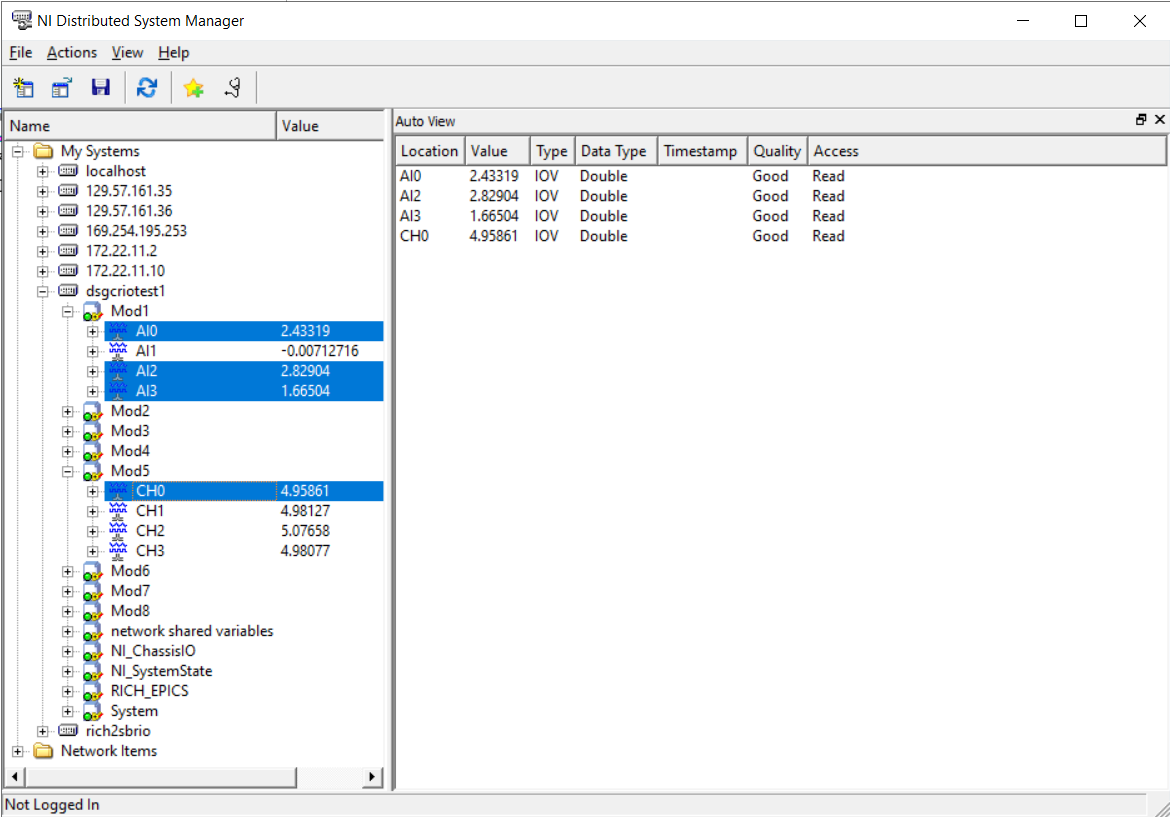Viewport: 1170px width, 817px height.
Task: Close the Auto View panel
Action: pos(1160,119)
